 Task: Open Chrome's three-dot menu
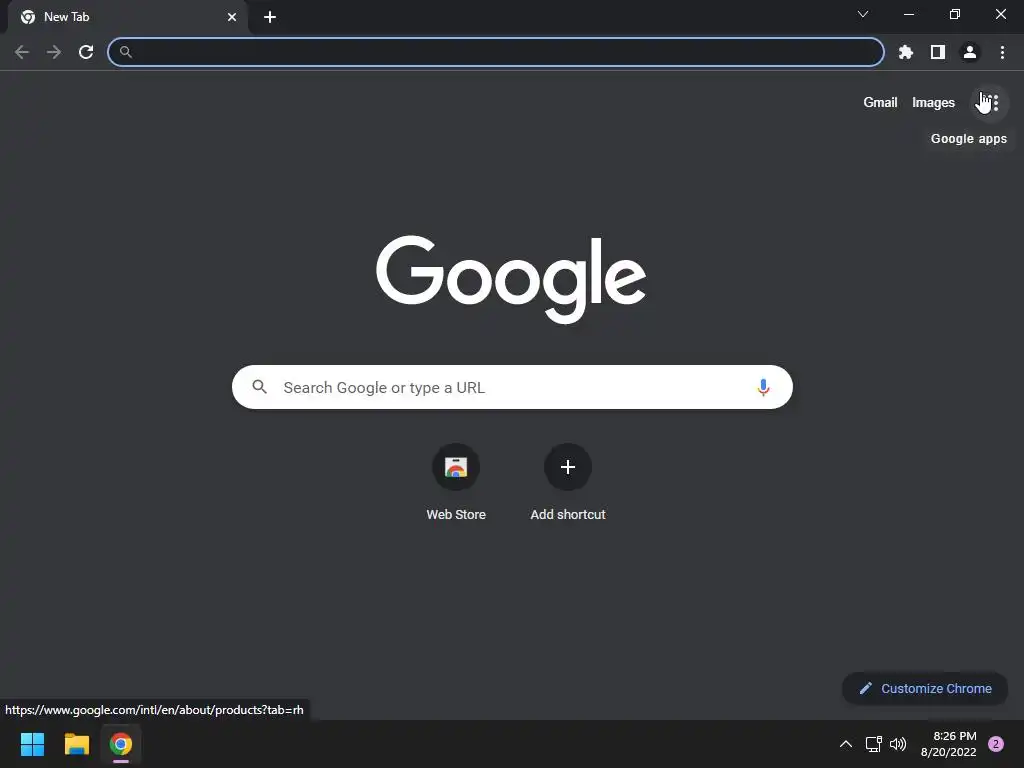pyautogui.click(x=1002, y=52)
